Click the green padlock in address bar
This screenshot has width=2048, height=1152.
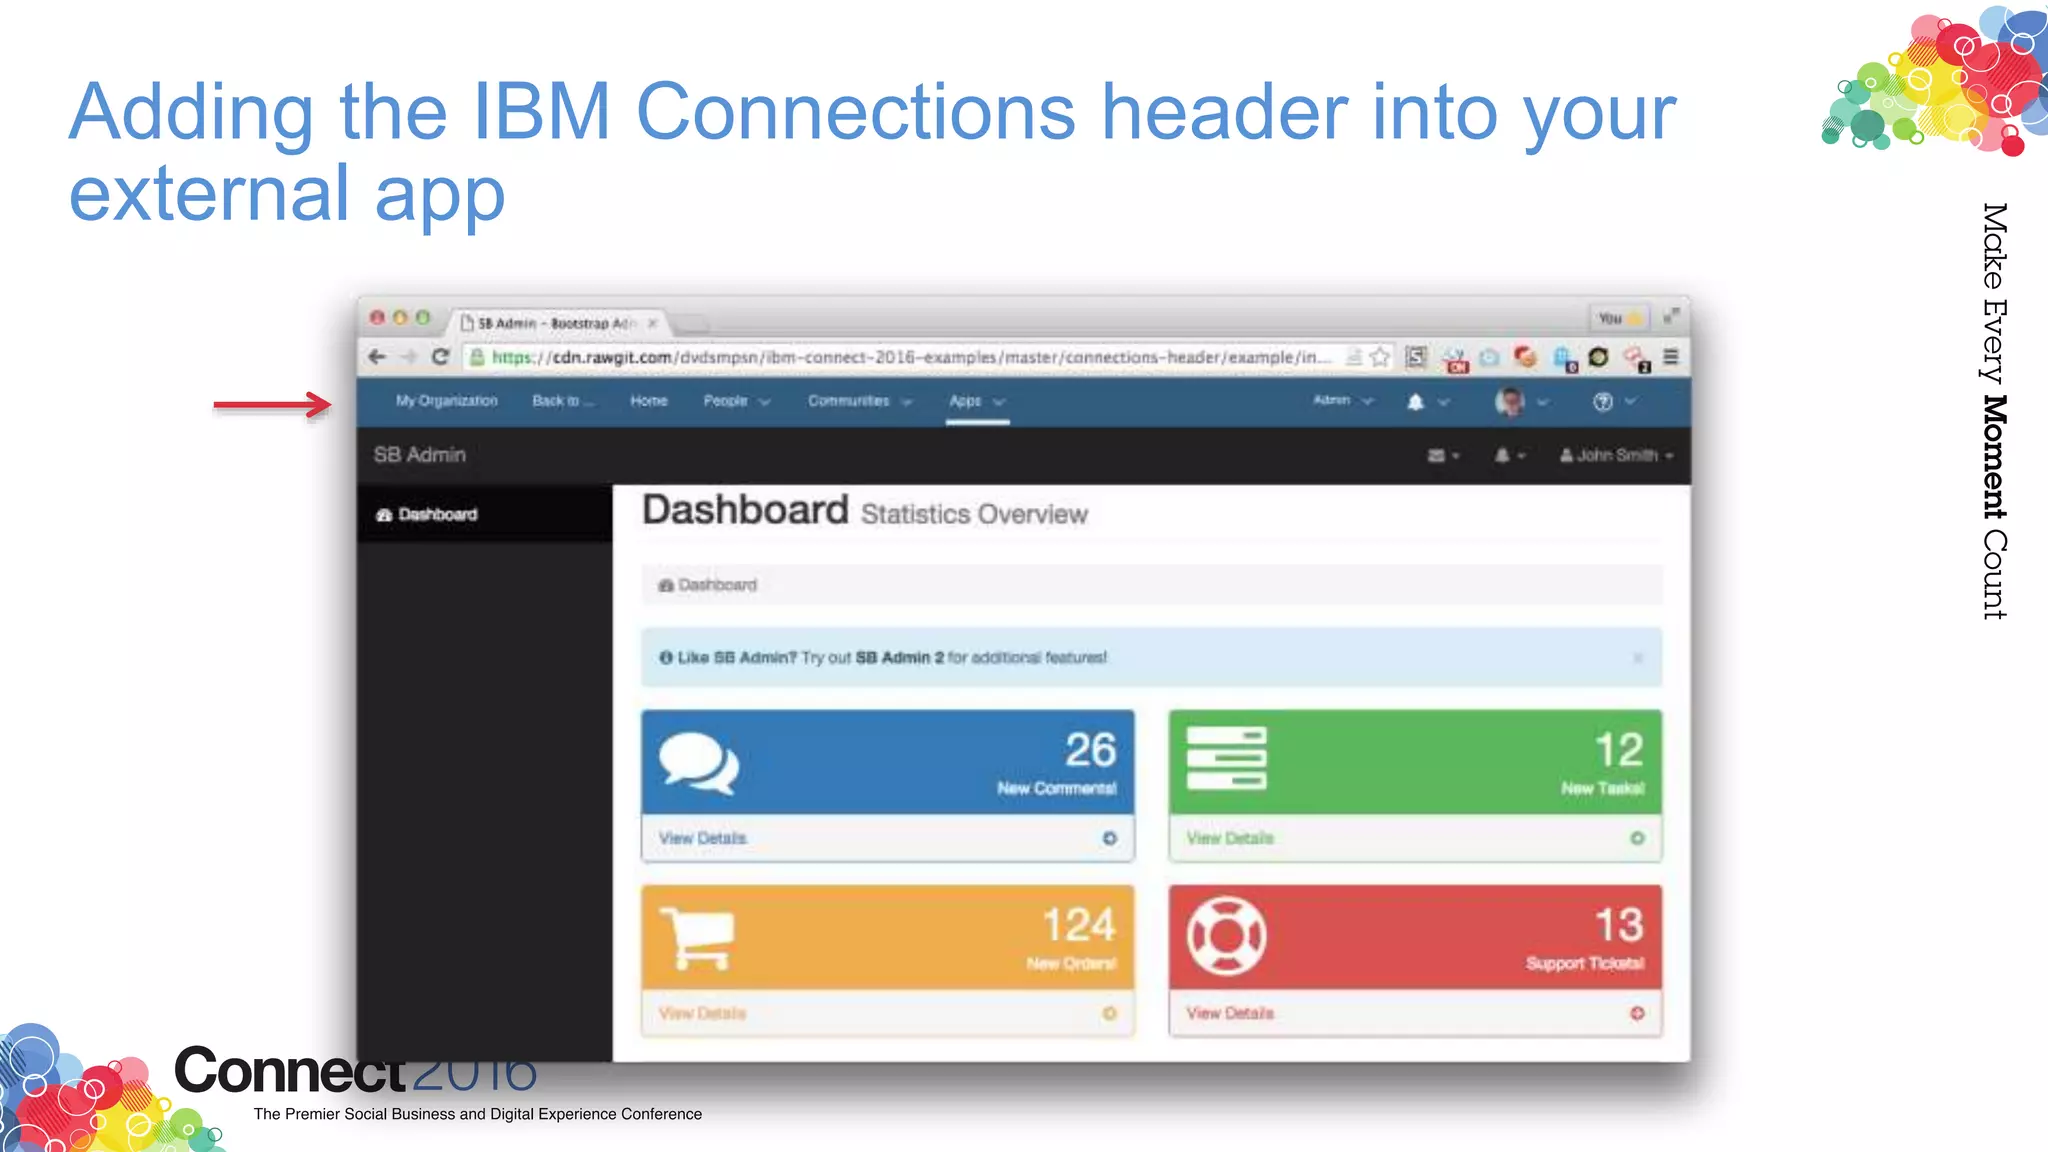pyautogui.click(x=477, y=357)
